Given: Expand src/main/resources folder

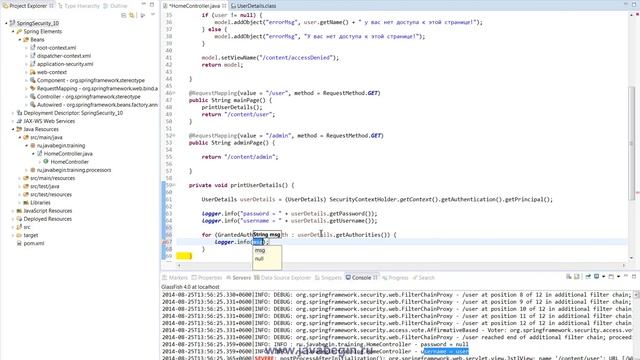Looking at the screenshot, I should [20, 178].
